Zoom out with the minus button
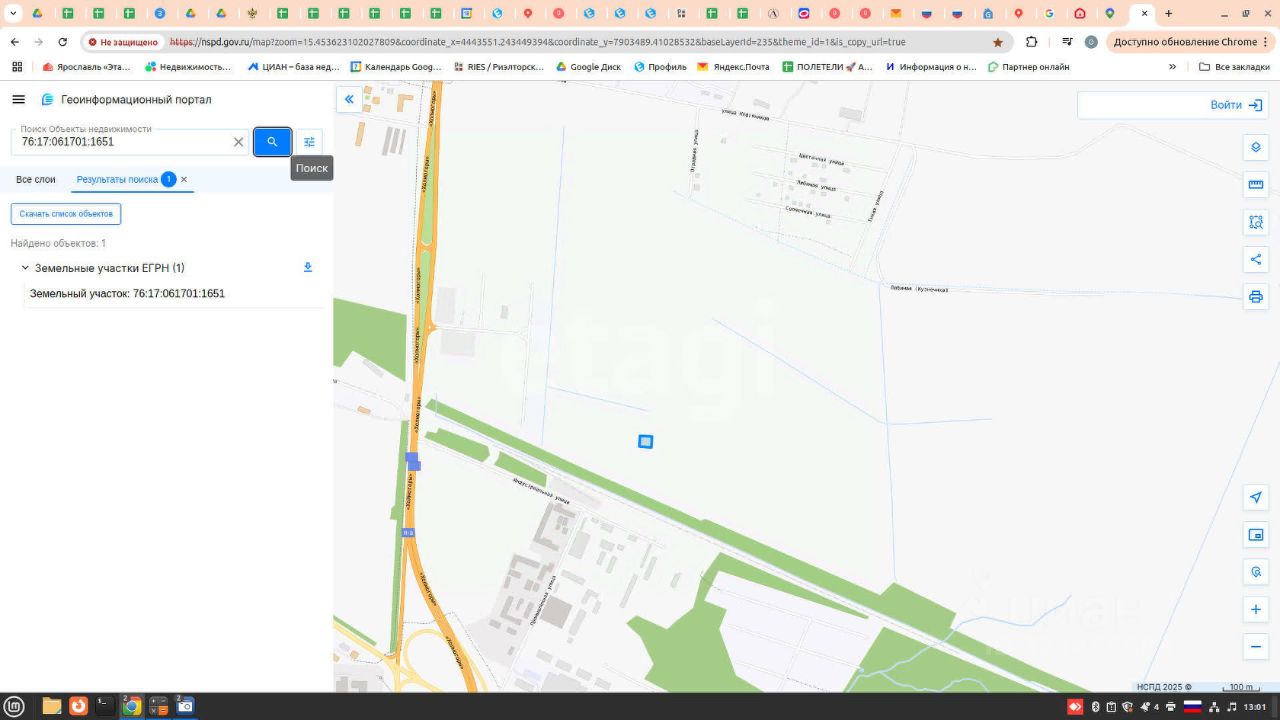The image size is (1280, 720). 1256,647
